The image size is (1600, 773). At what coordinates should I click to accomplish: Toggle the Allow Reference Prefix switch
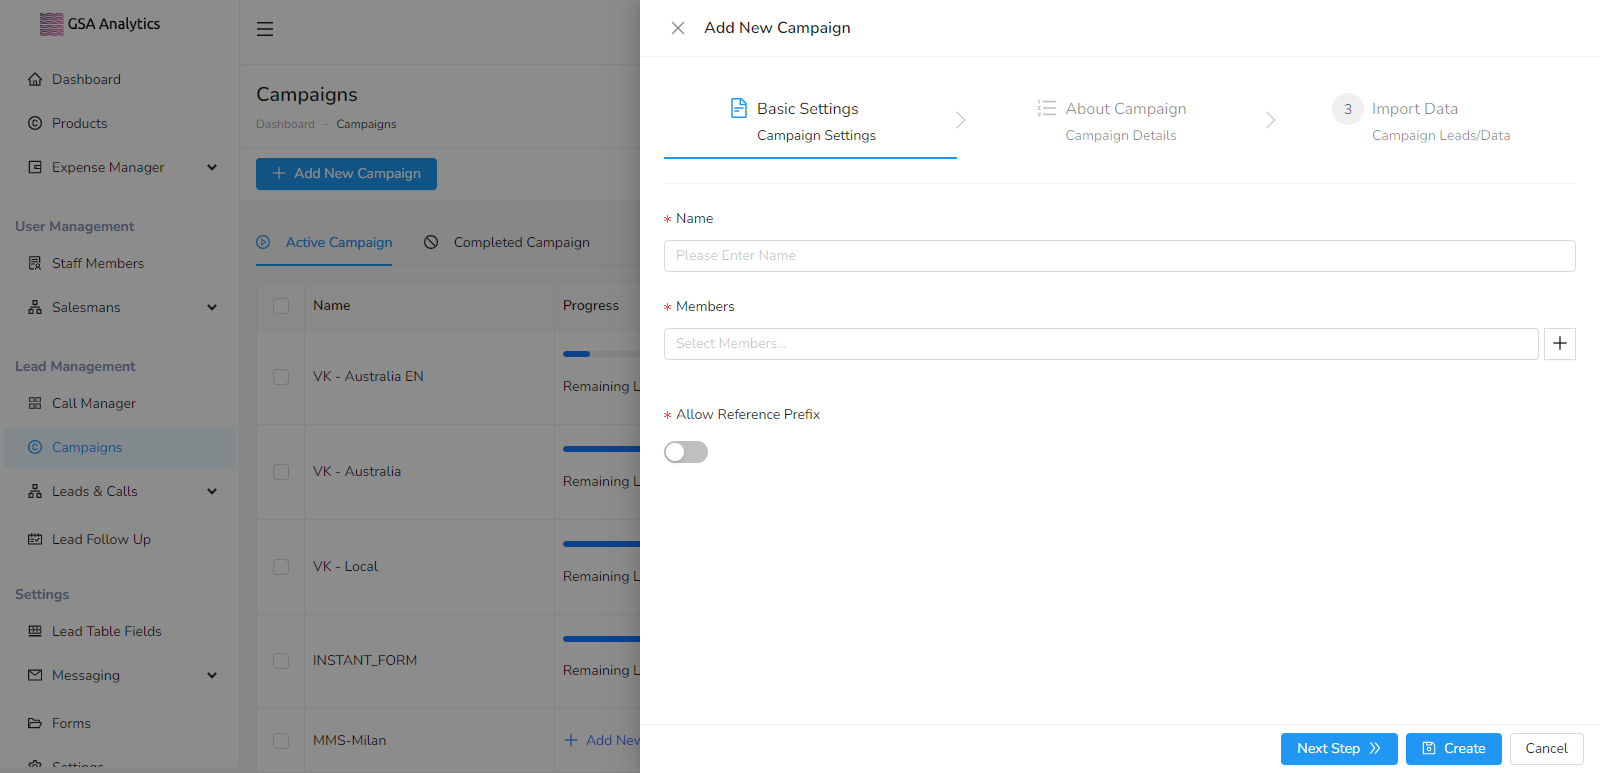(x=686, y=452)
